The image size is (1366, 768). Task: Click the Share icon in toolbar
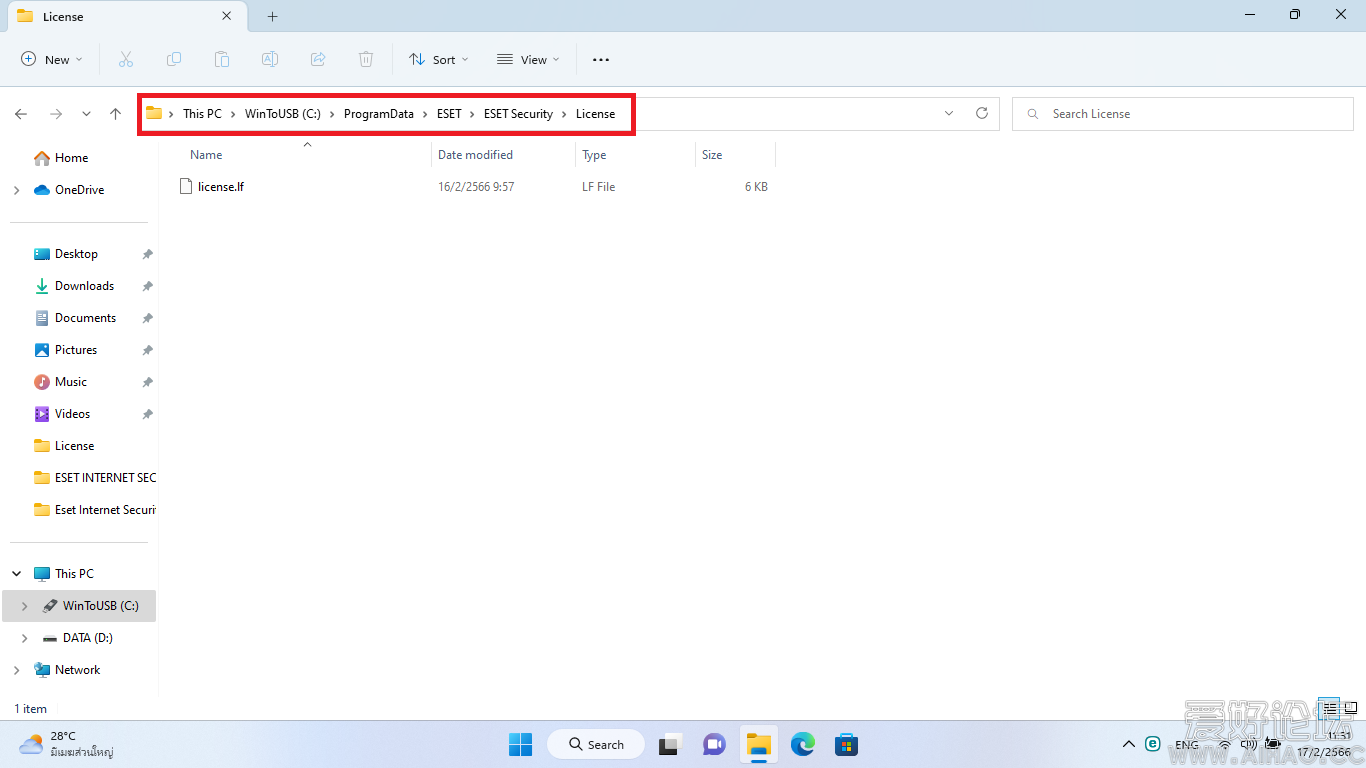(318, 60)
